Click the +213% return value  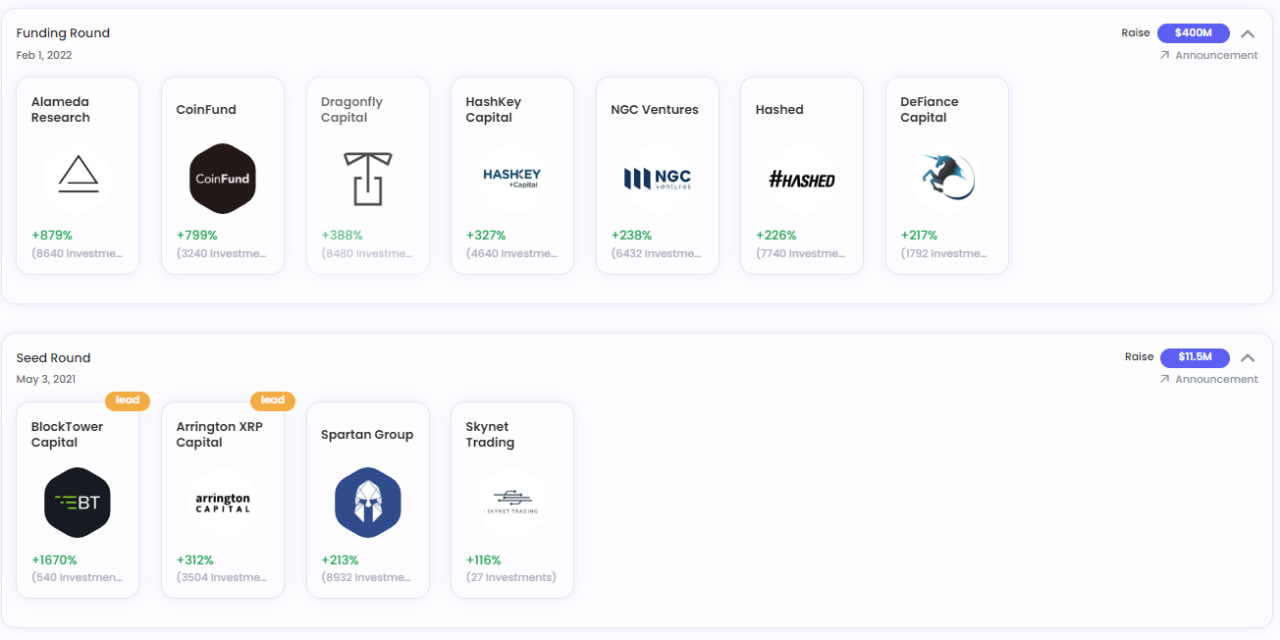(340, 560)
